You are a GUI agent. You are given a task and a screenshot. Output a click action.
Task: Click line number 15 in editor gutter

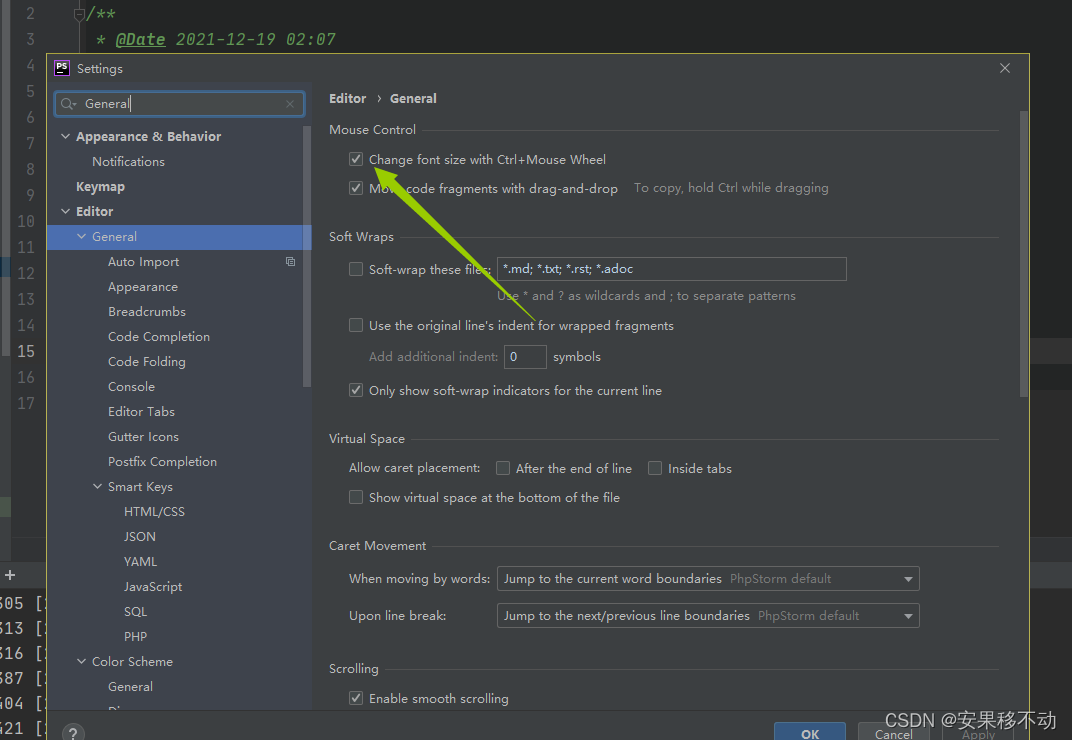[26, 352]
